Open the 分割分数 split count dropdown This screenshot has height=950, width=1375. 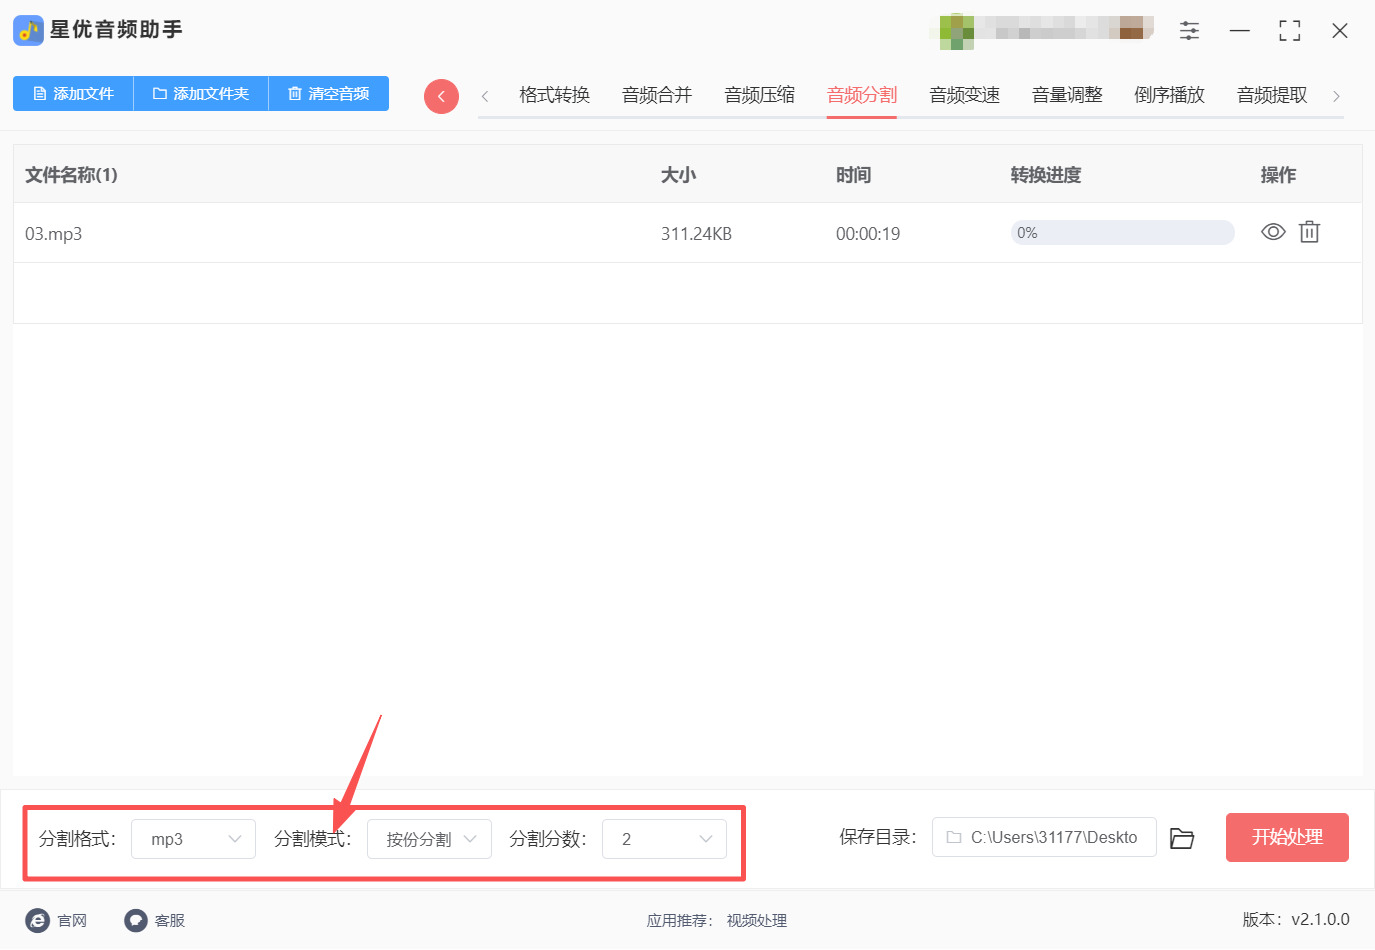664,839
